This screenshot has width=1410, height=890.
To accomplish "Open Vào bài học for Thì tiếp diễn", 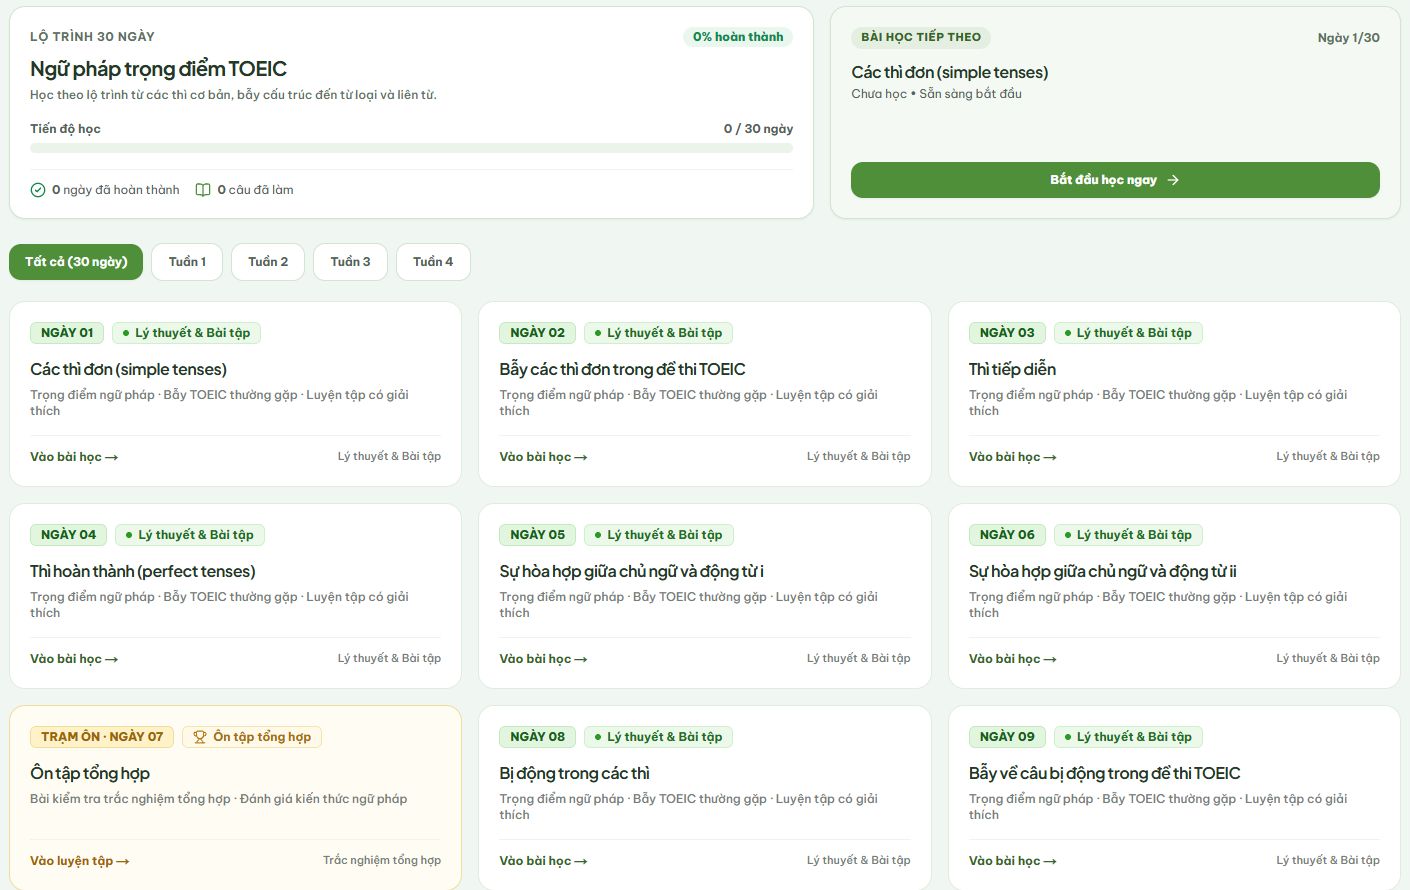I will (x=1012, y=457).
